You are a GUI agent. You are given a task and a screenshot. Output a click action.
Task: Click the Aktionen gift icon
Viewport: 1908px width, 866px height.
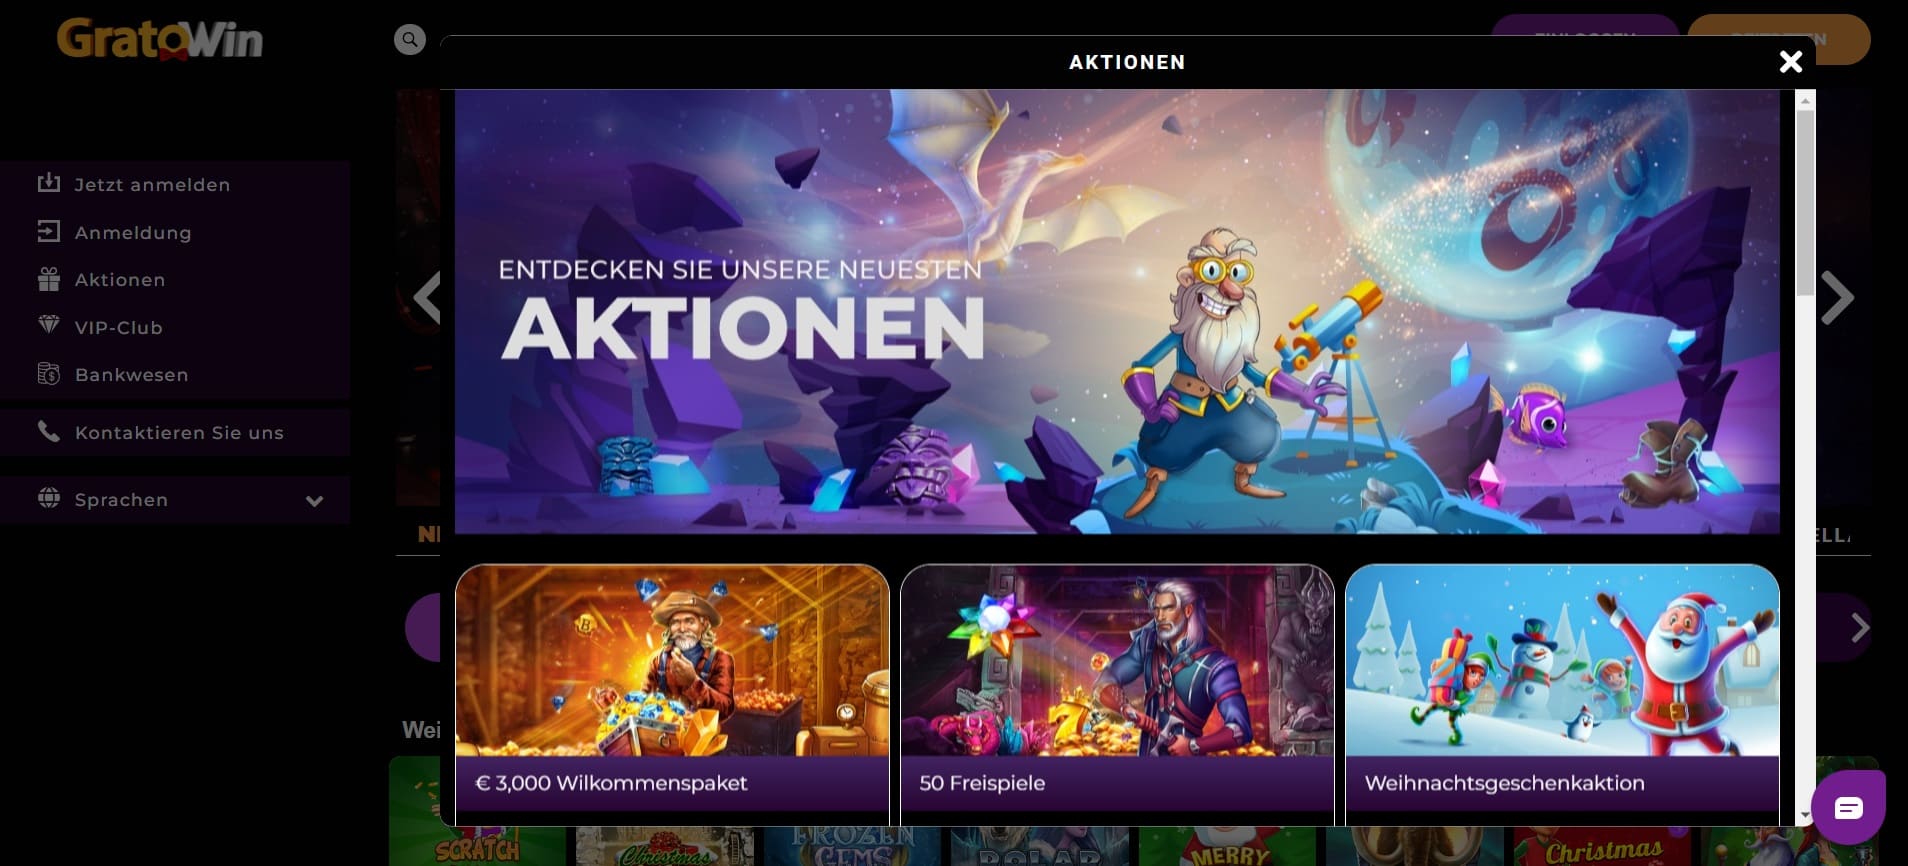49,279
